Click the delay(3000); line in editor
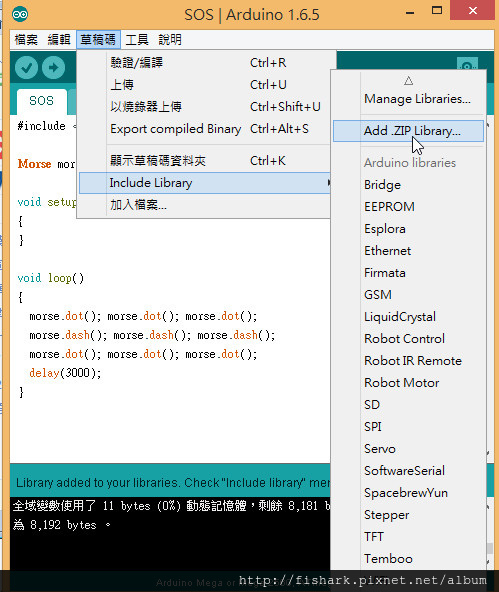 [65, 373]
